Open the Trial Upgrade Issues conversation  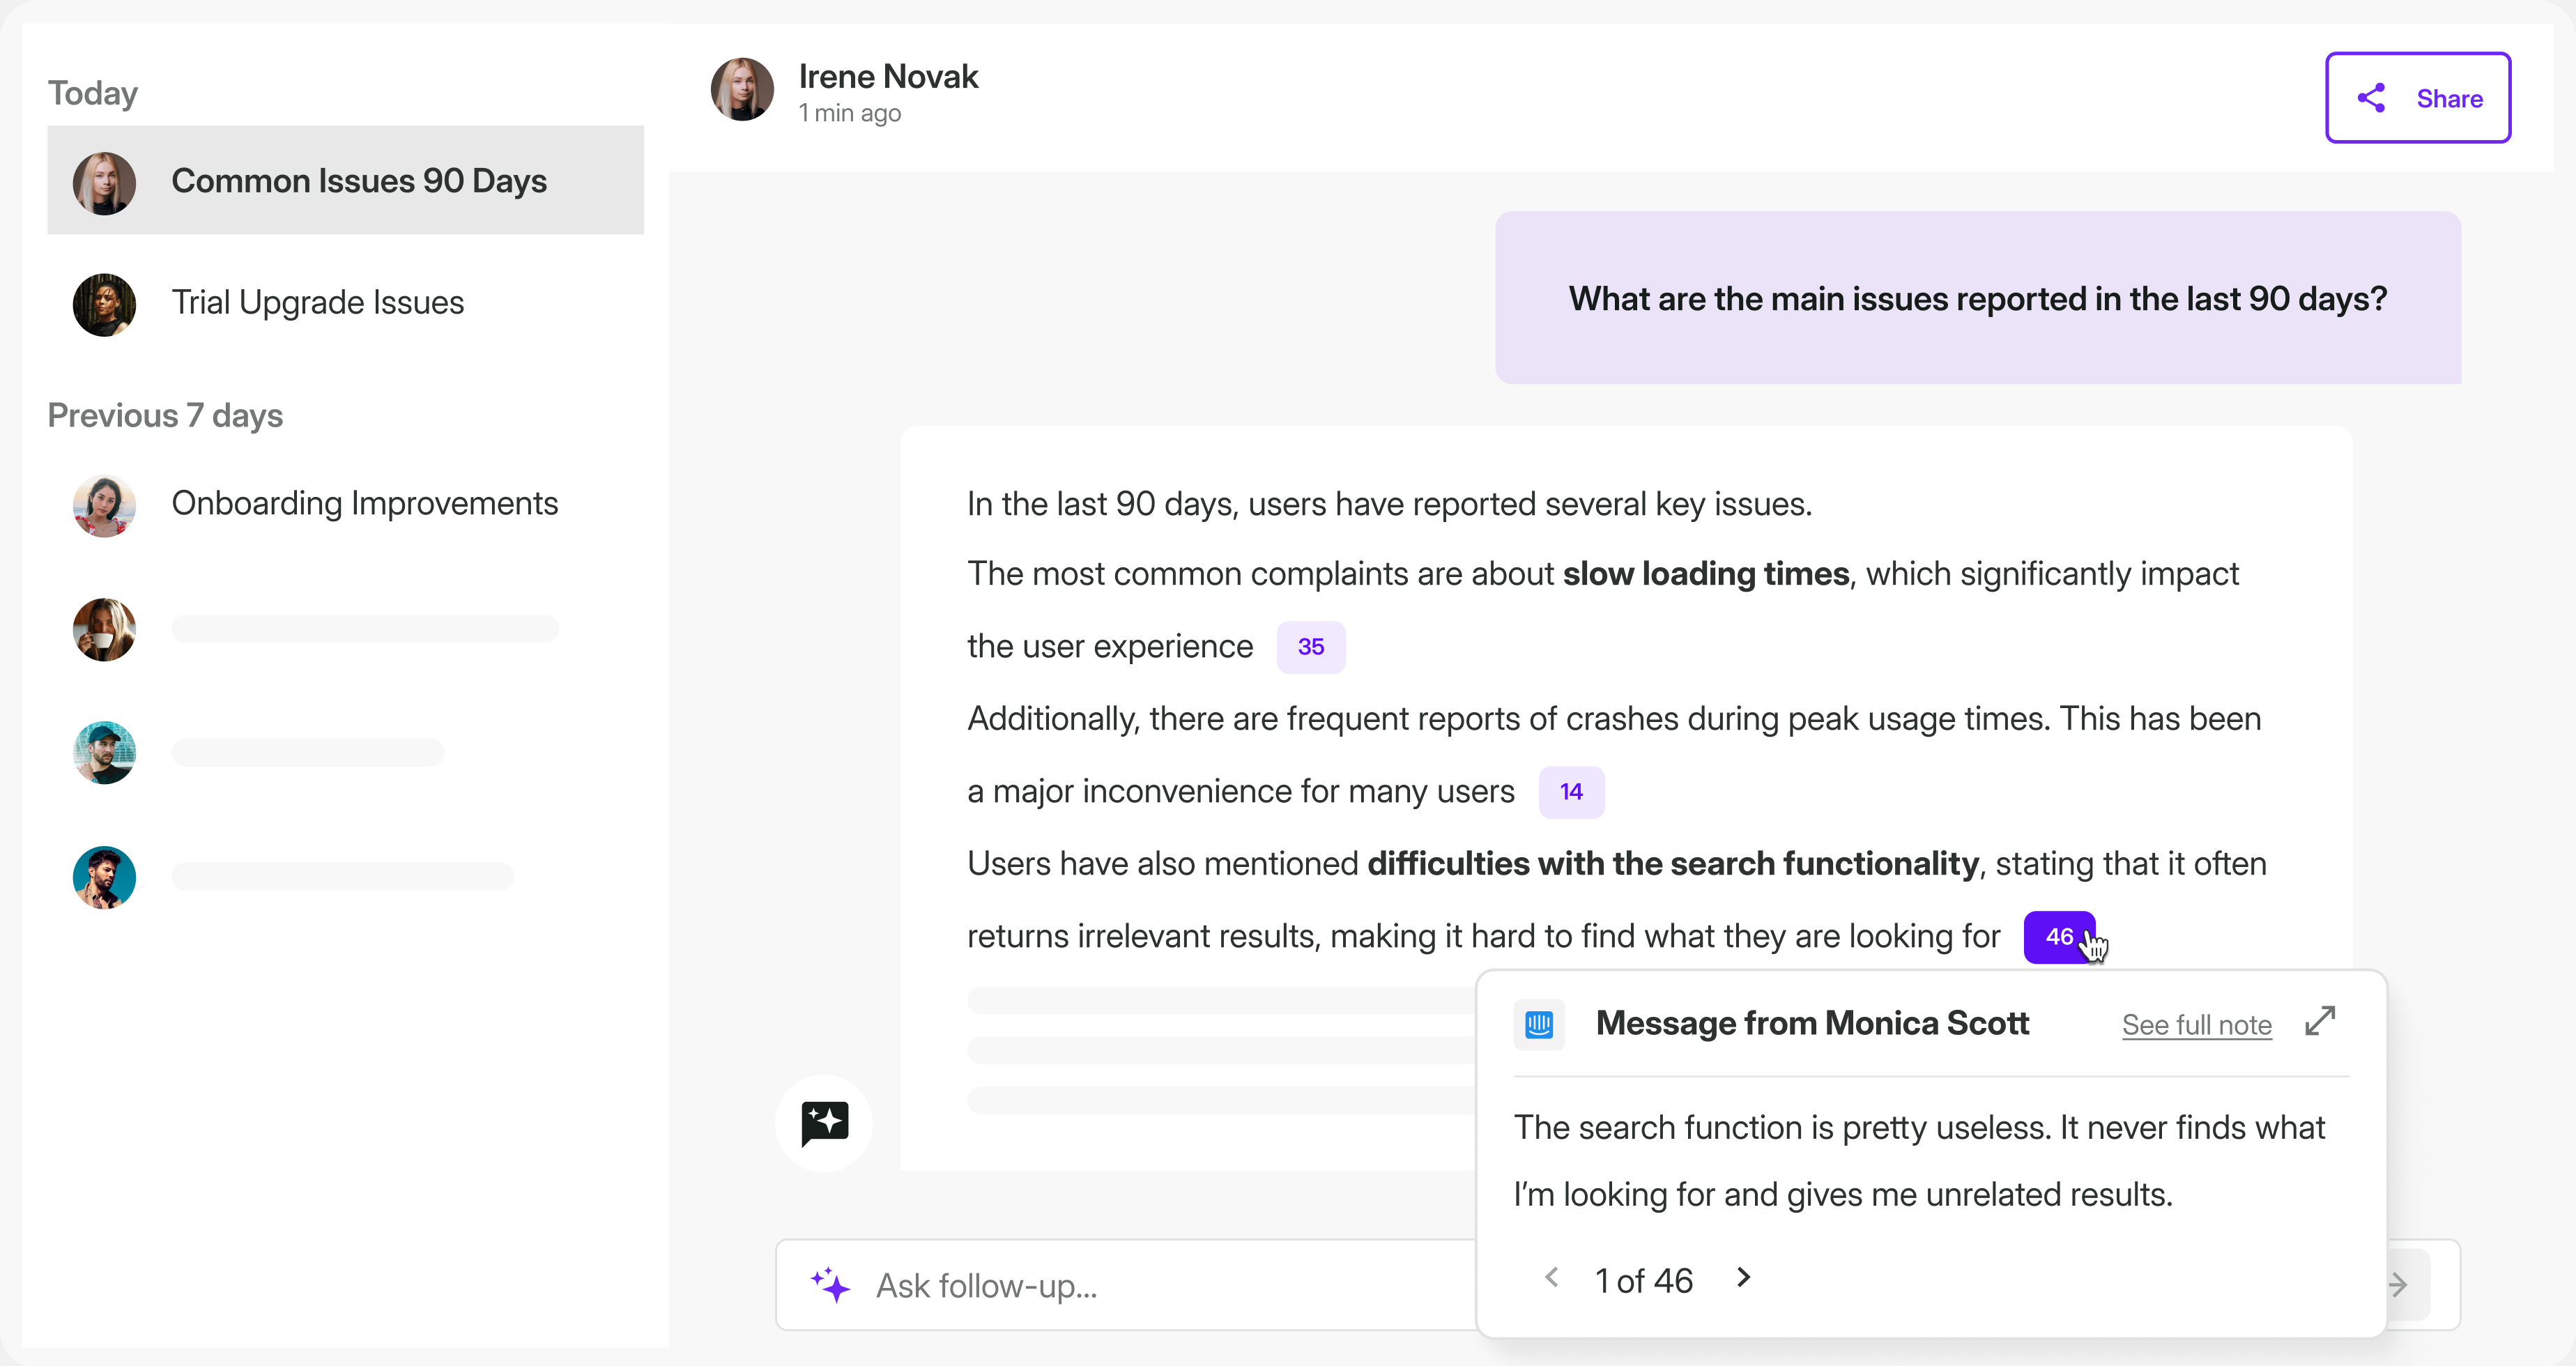pos(318,302)
